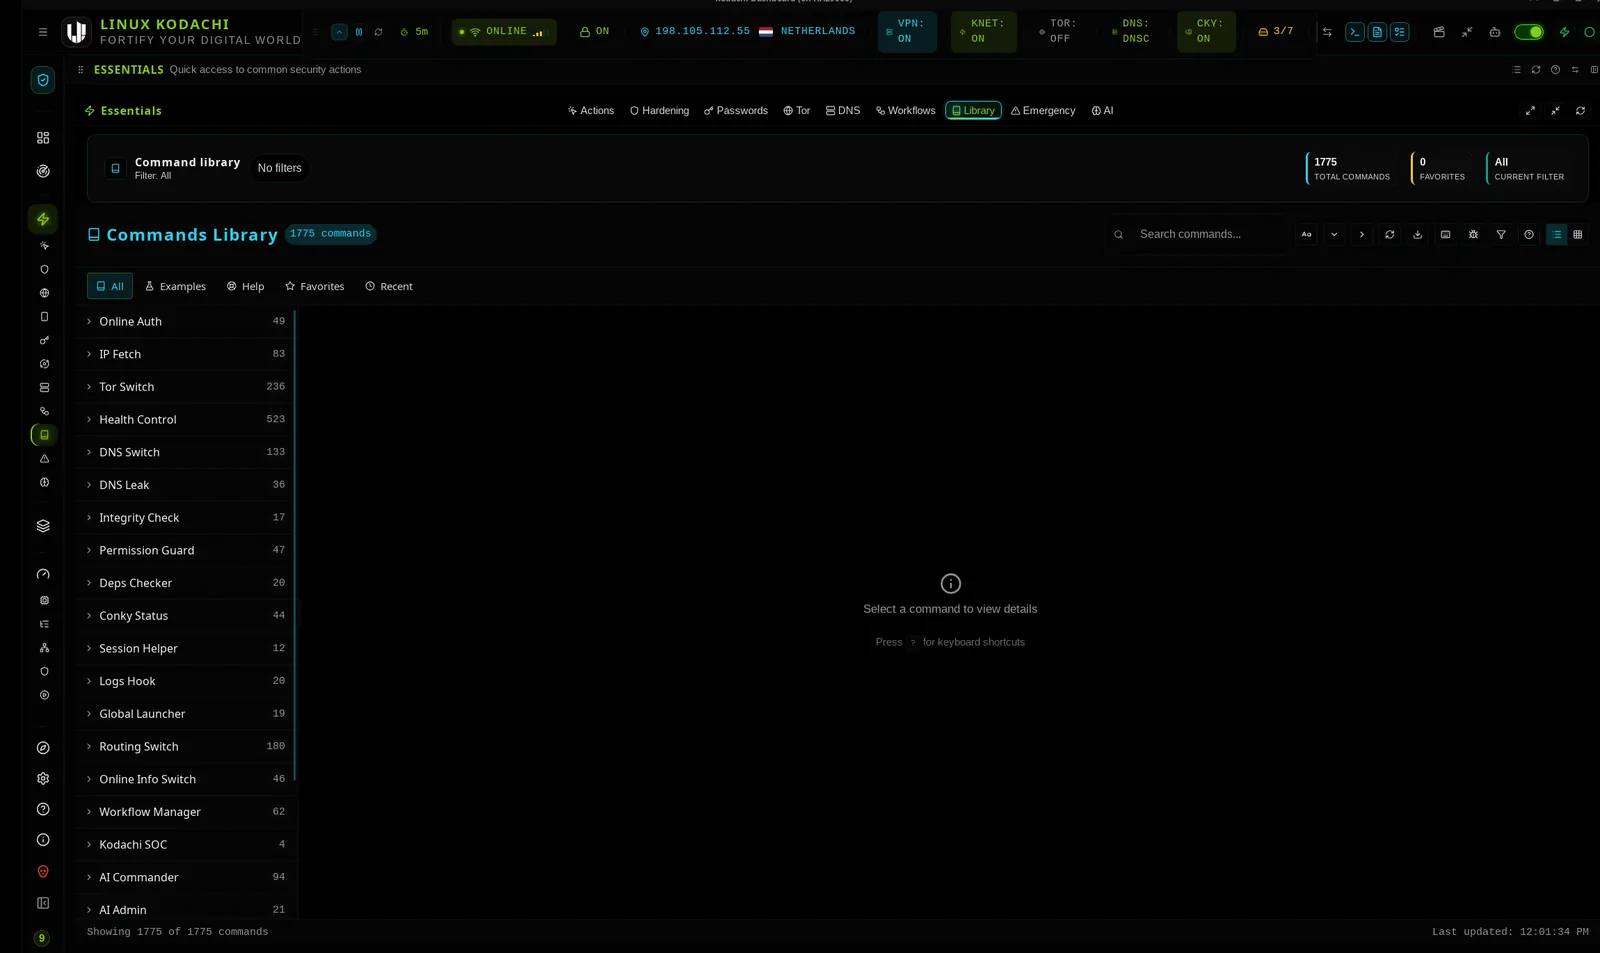Click the Search commands input field
1600x953 pixels.
tap(1198, 234)
